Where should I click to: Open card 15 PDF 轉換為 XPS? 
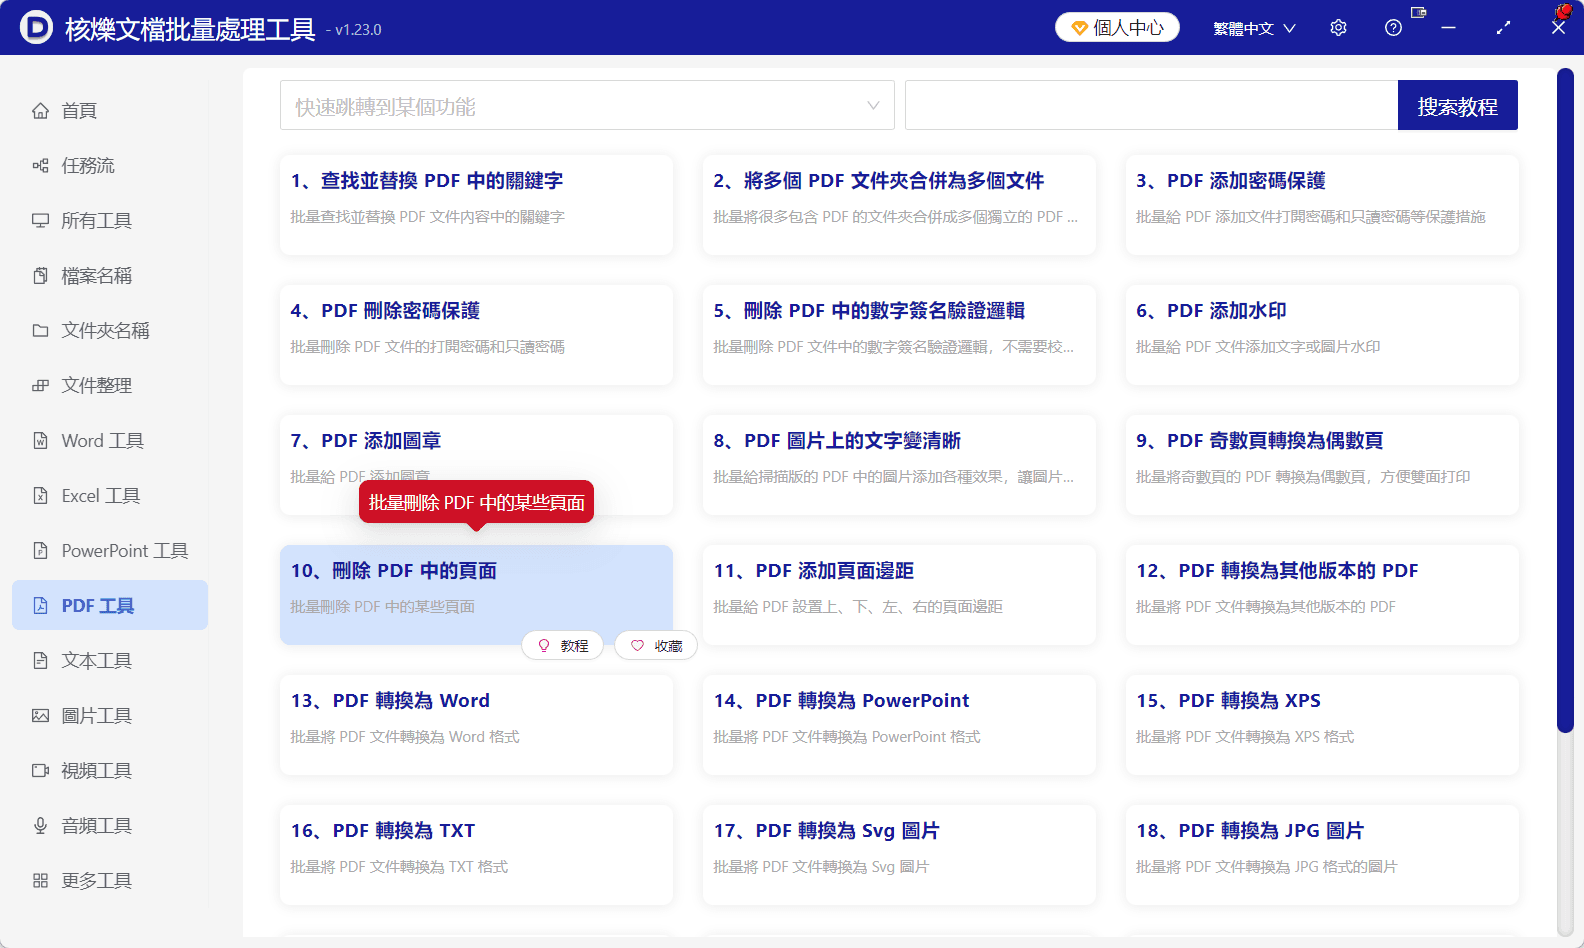[x=1322, y=725]
